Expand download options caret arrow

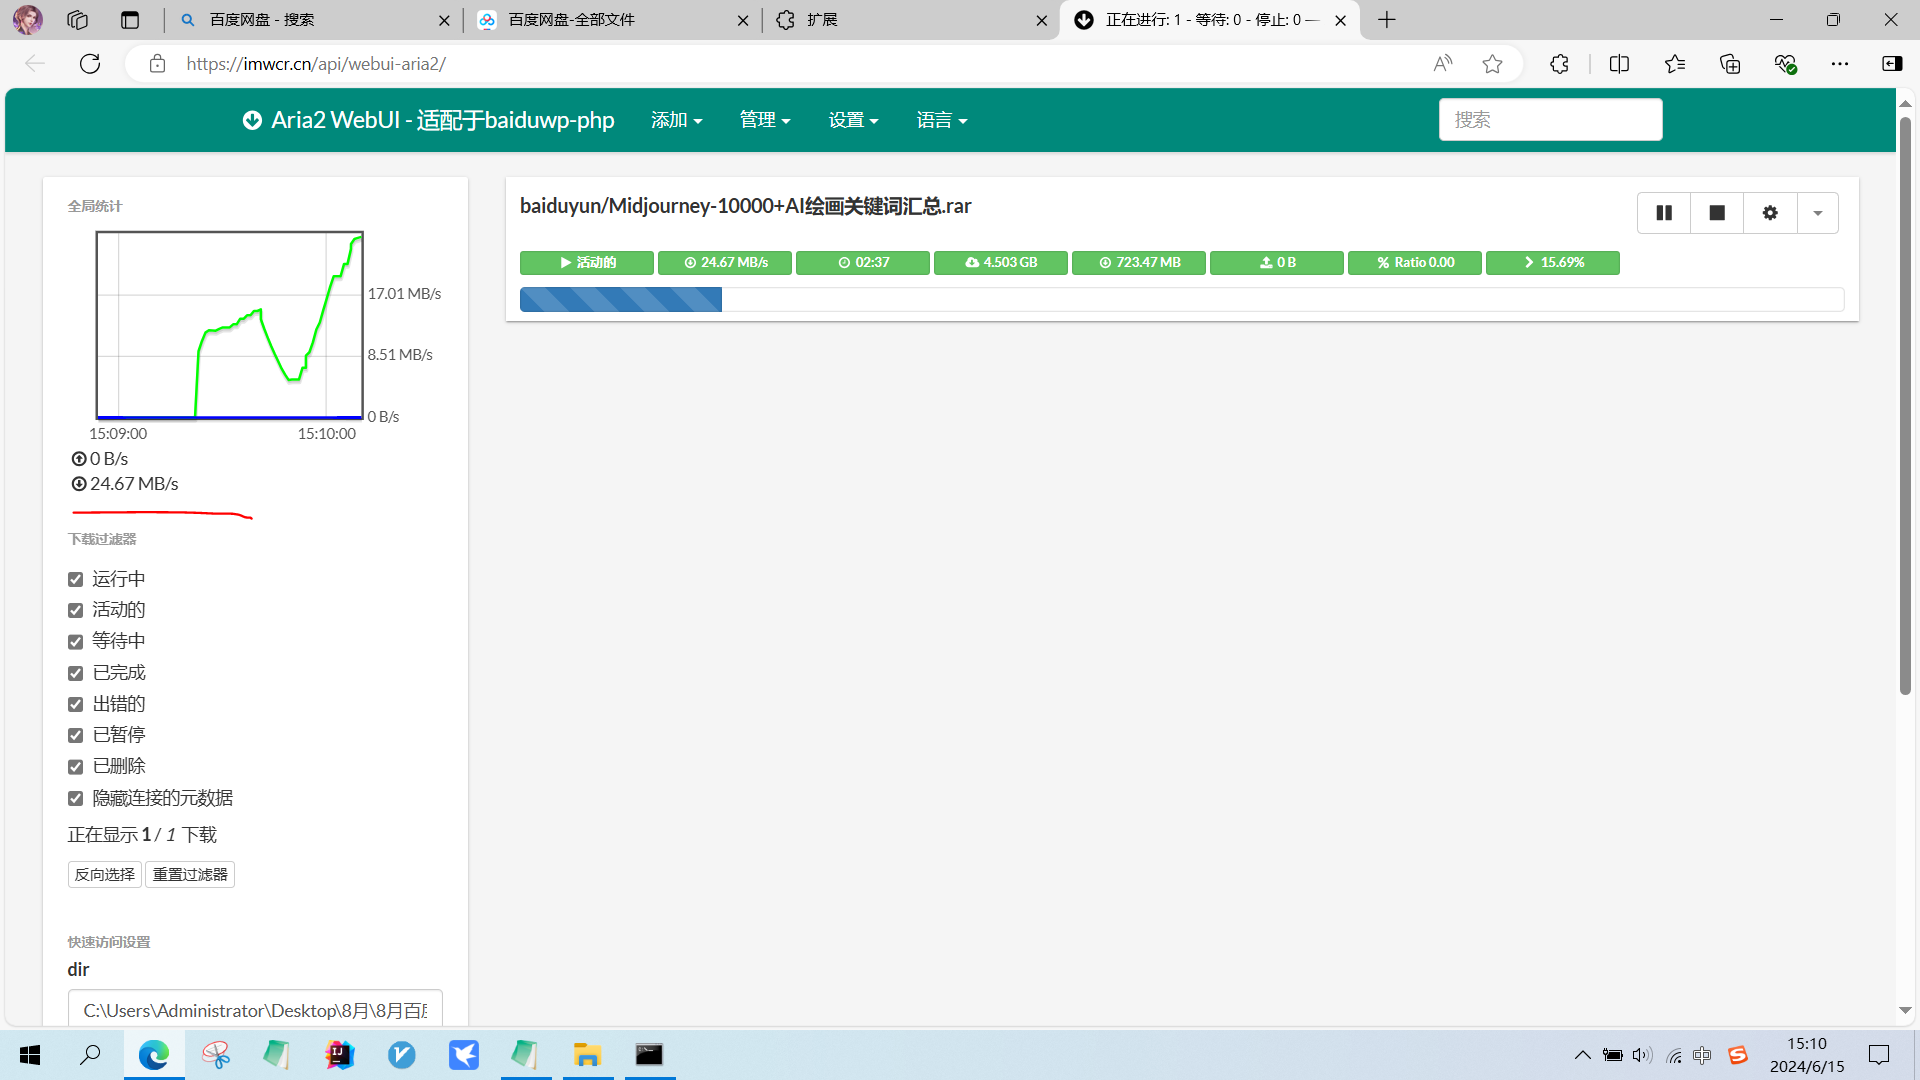pos(1817,213)
